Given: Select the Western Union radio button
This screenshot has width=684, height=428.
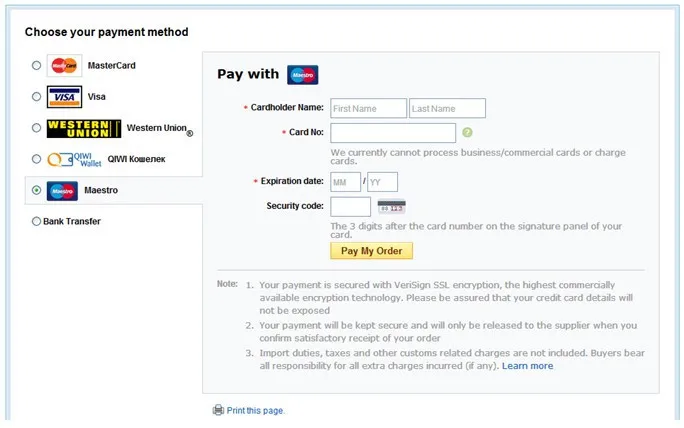Looking at the screenshot, I should tap(37, 128).
